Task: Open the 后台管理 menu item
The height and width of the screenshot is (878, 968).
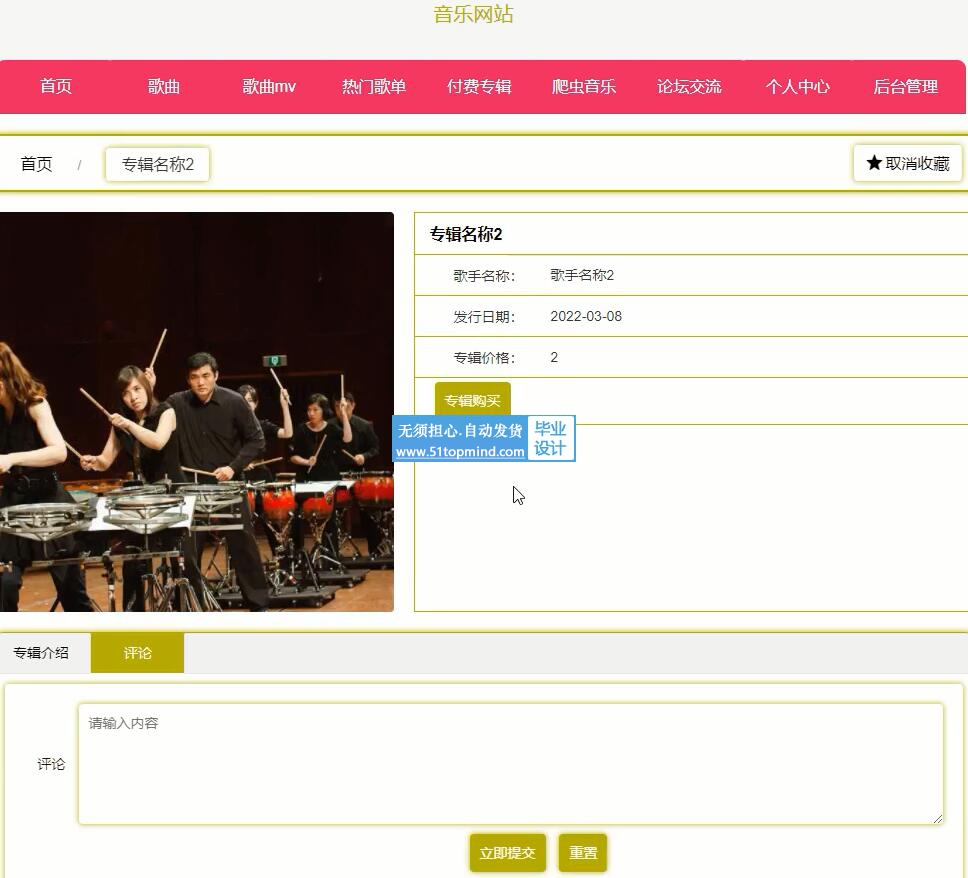Action: 906,86
